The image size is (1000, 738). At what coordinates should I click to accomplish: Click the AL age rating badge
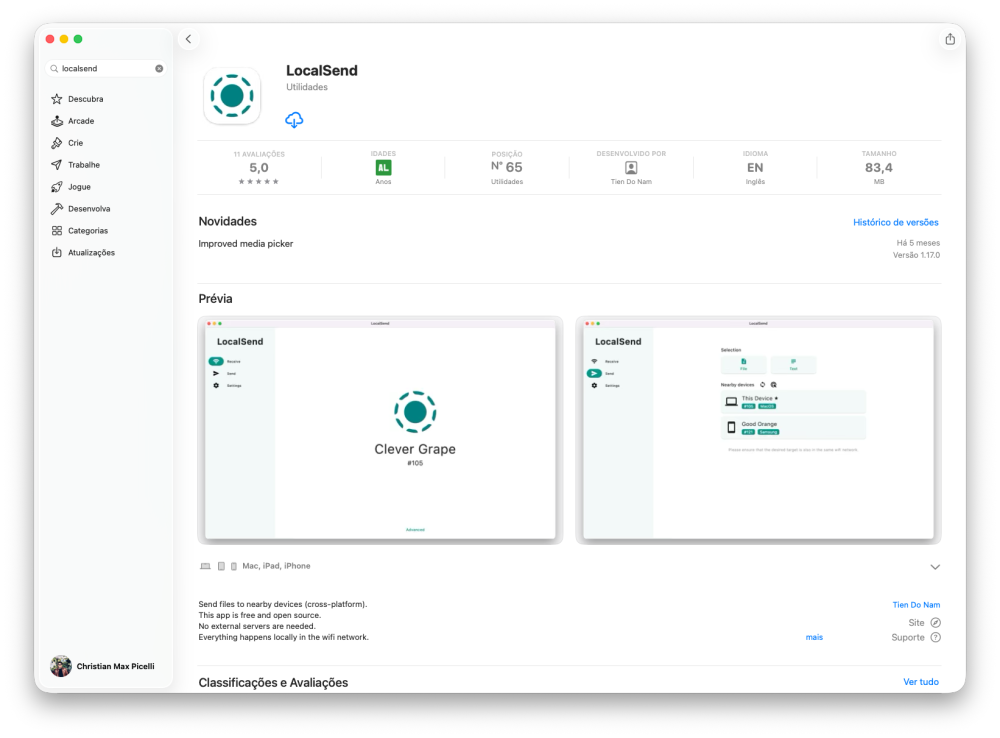click(383, 168)
